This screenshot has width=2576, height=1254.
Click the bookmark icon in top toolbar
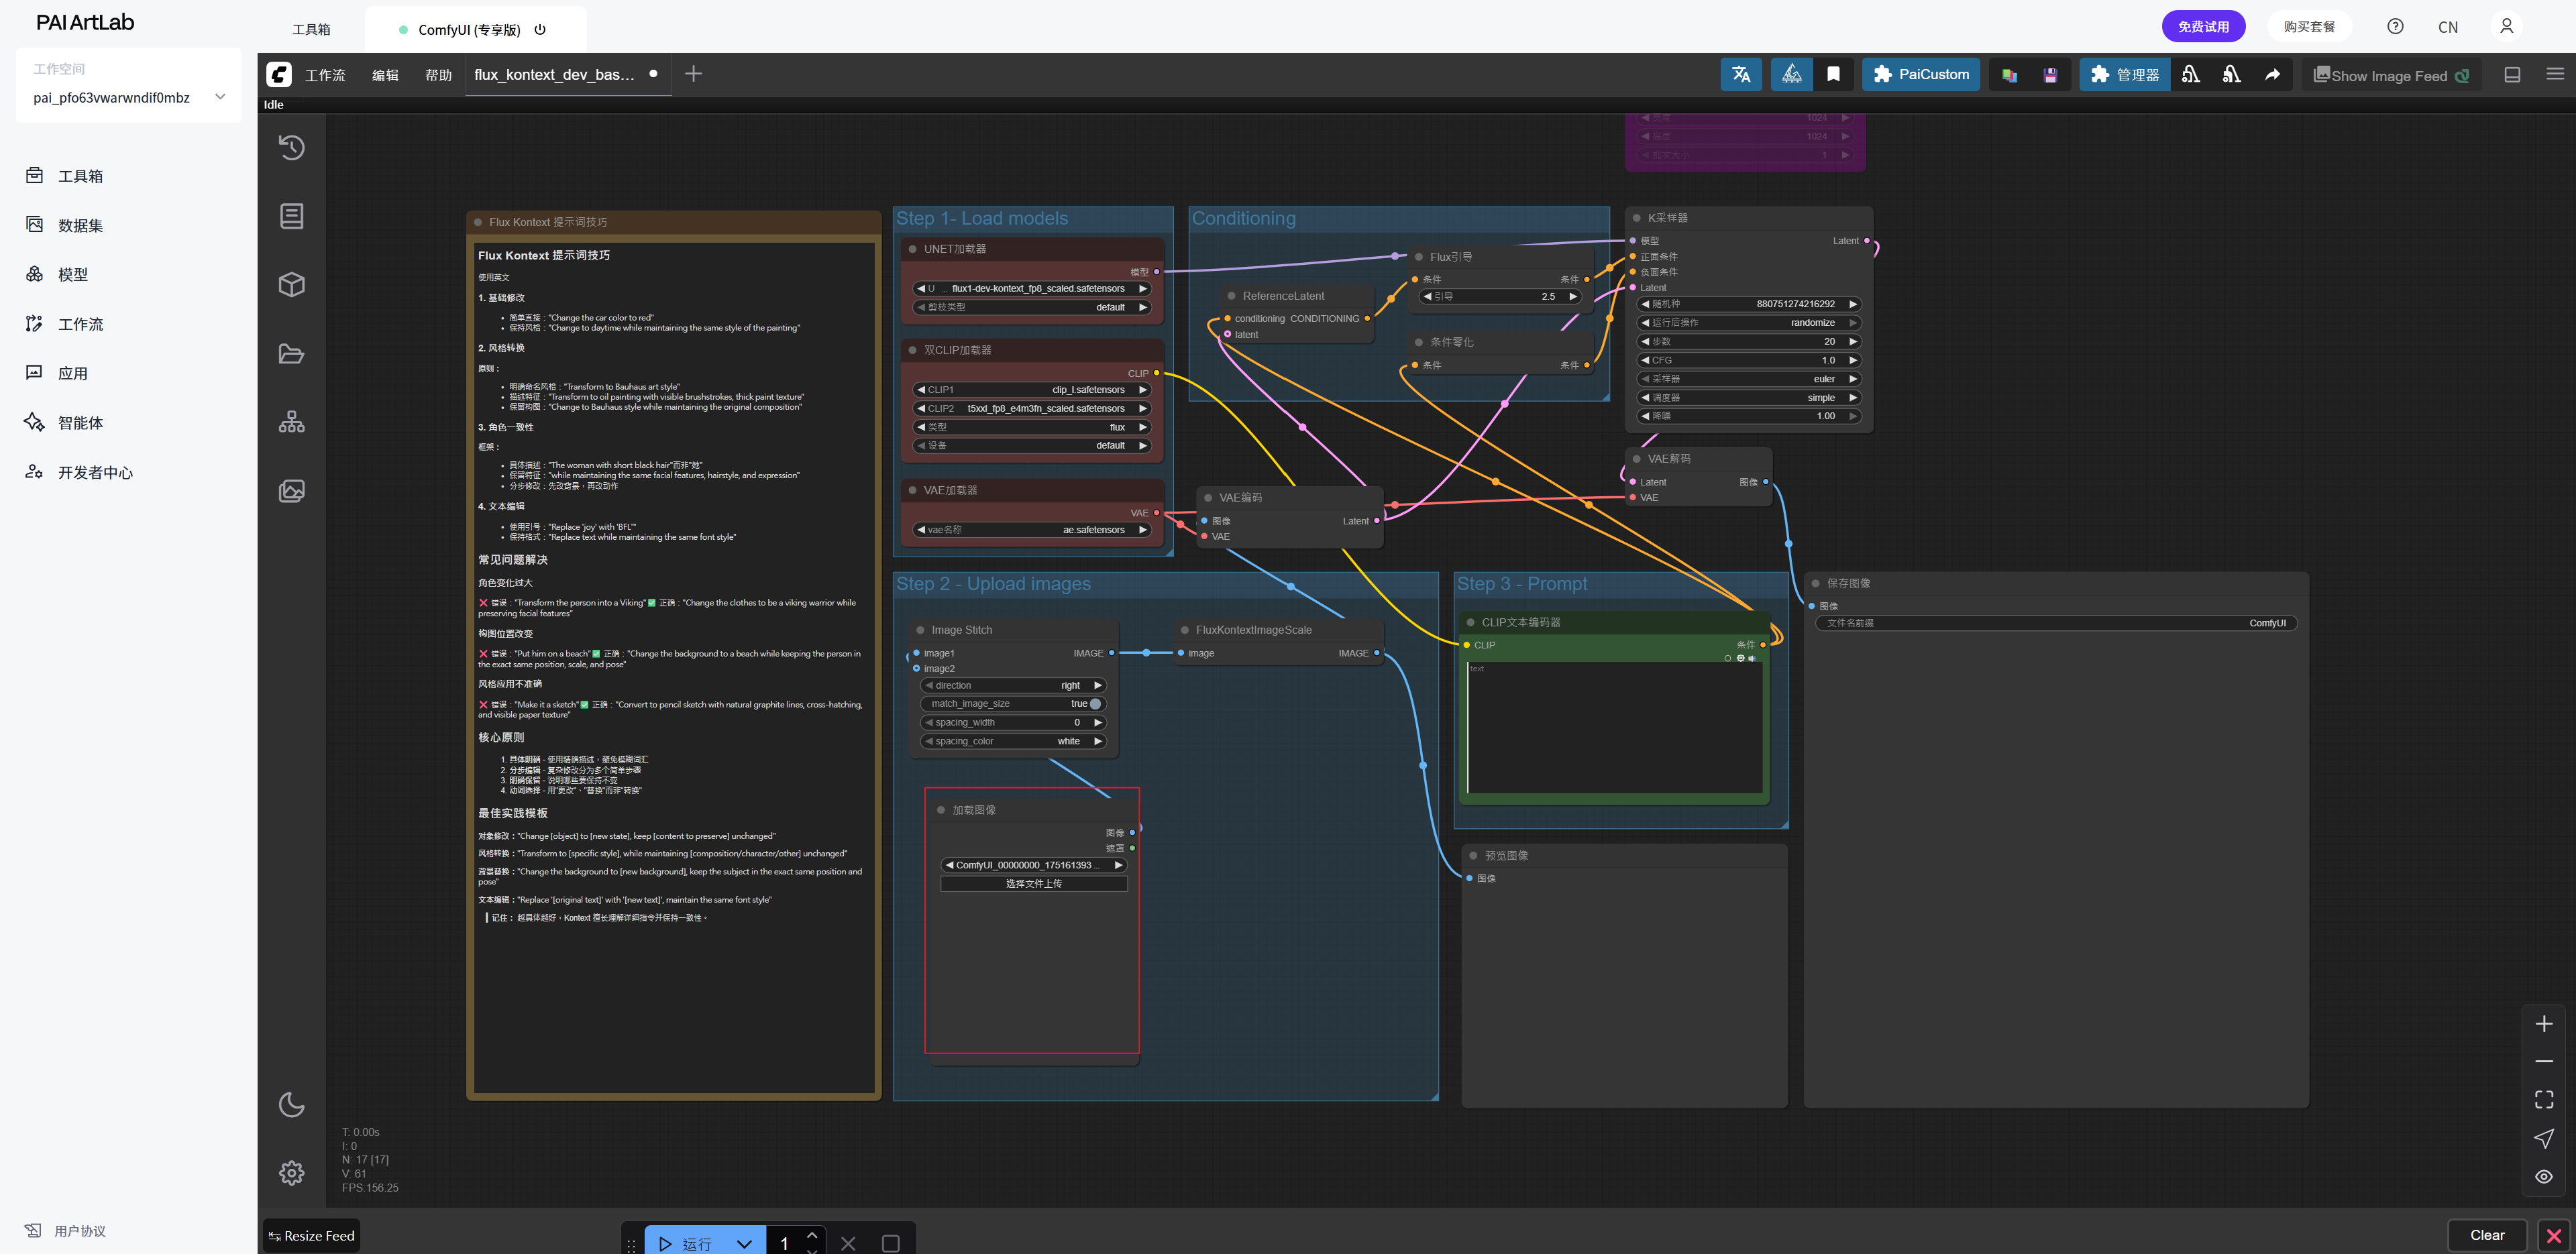point(1833,74)
